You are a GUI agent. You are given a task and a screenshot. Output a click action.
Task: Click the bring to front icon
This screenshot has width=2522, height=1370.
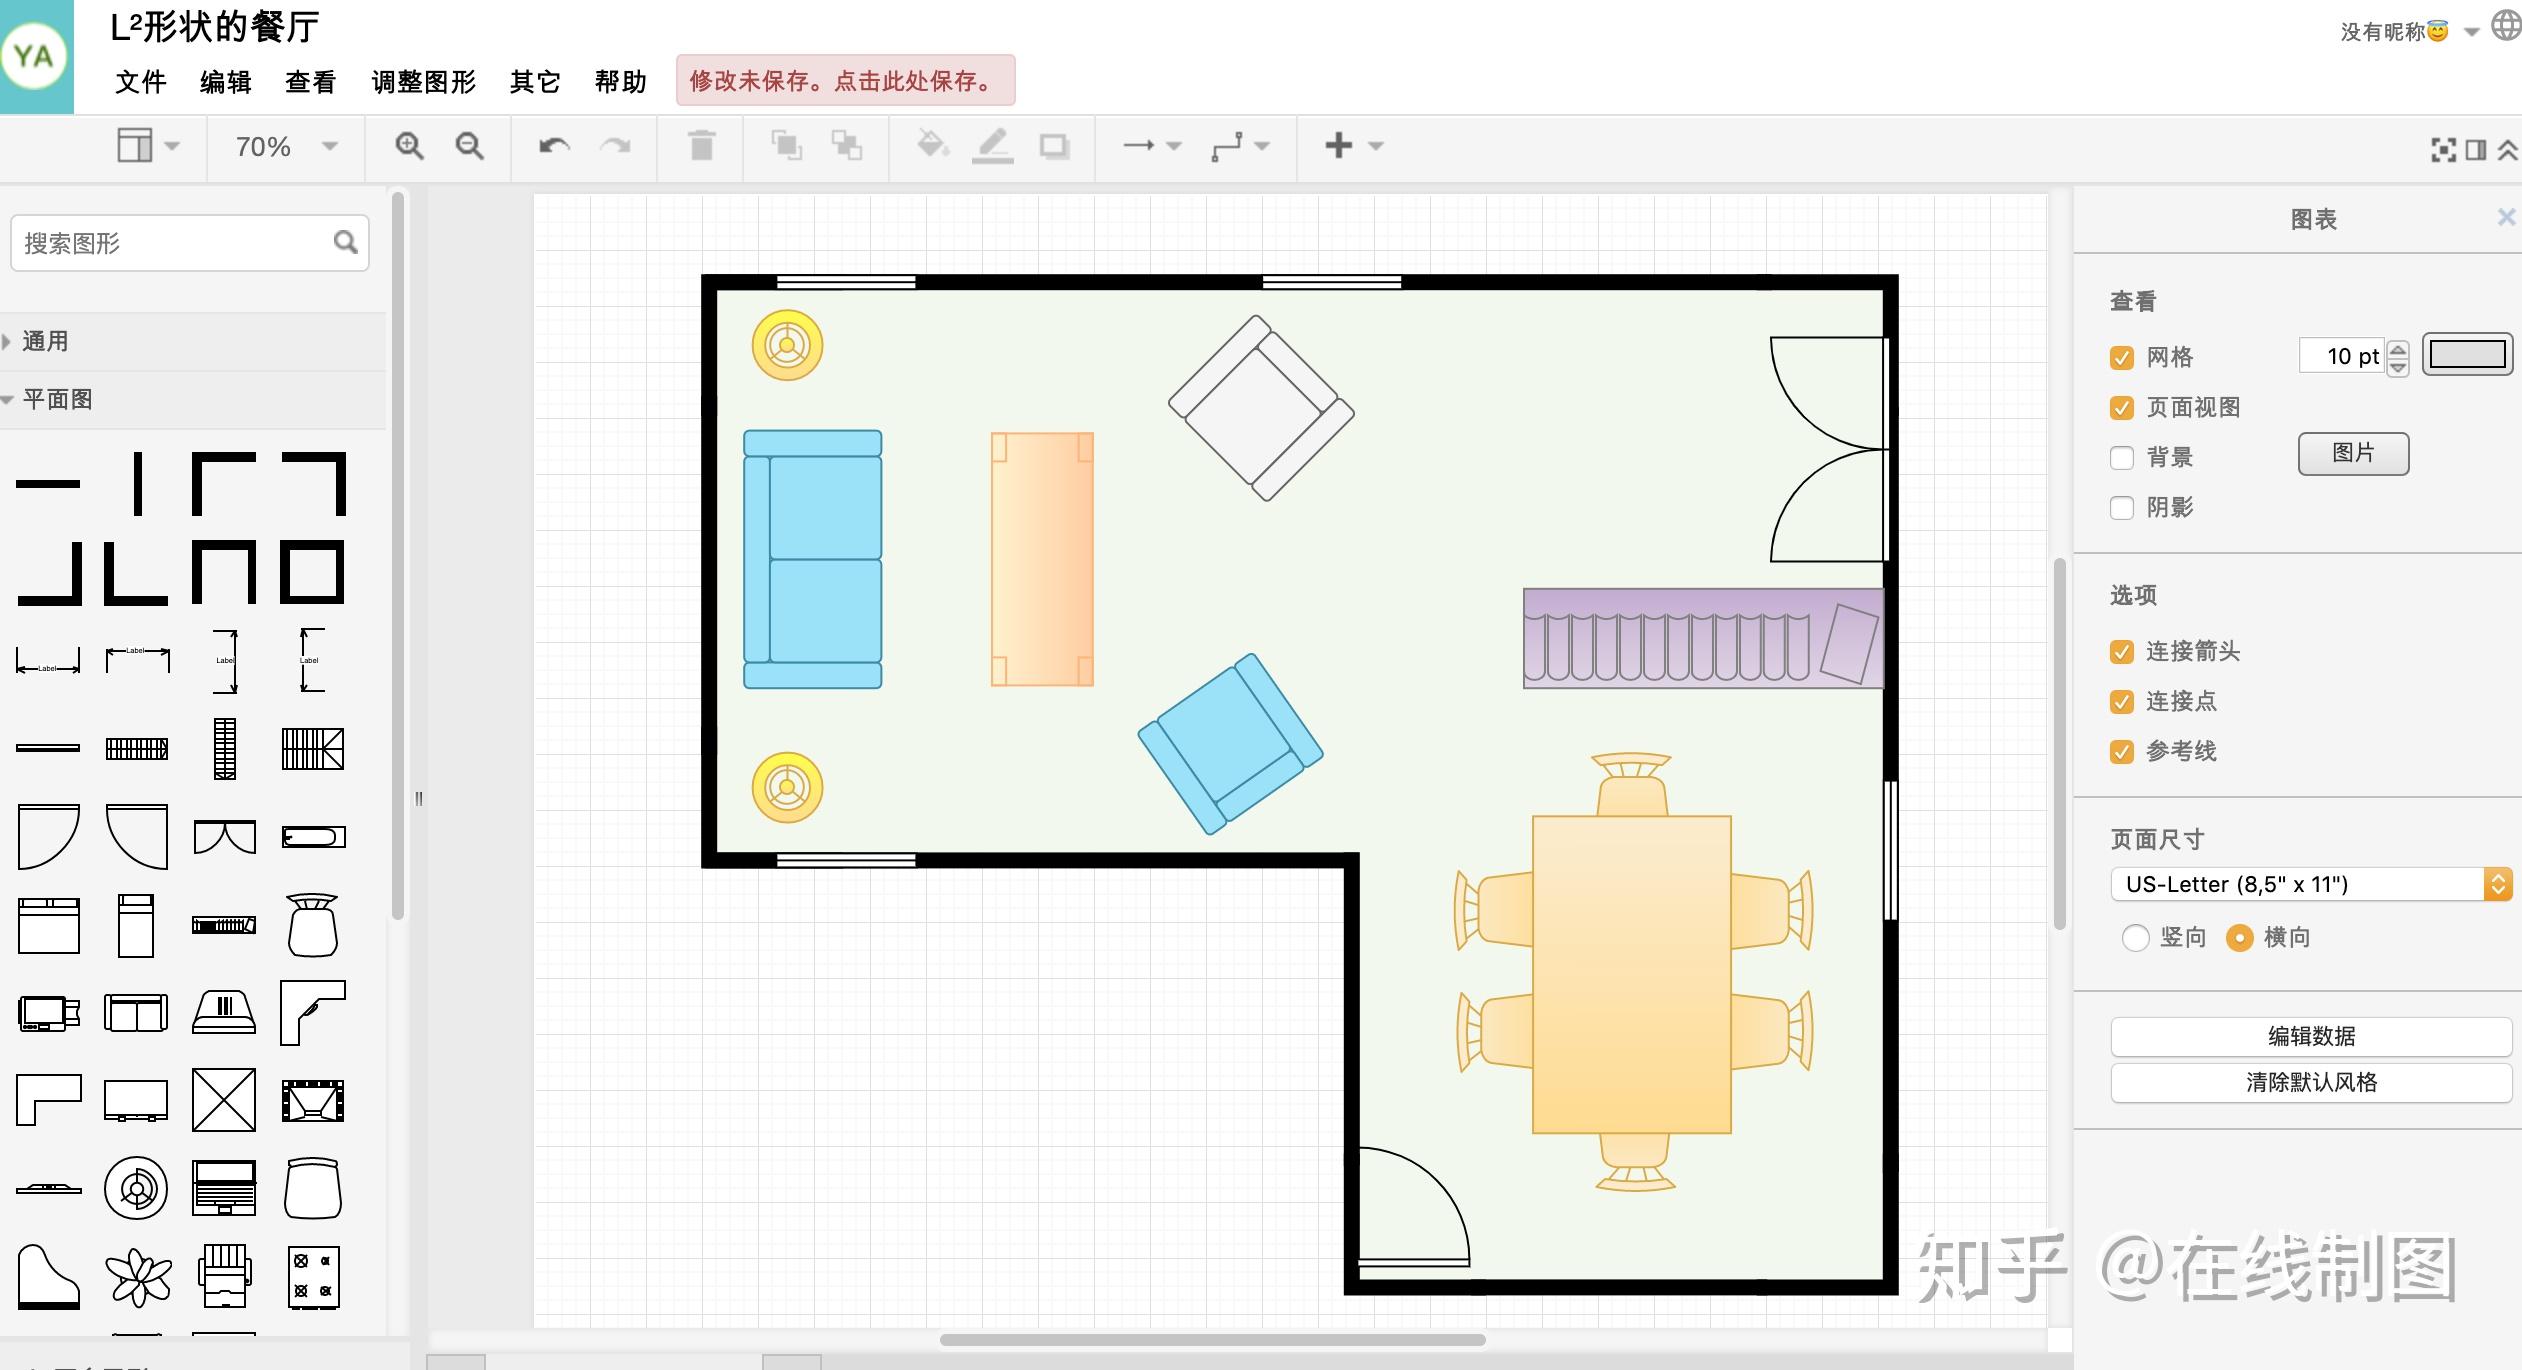coord(787,146)
